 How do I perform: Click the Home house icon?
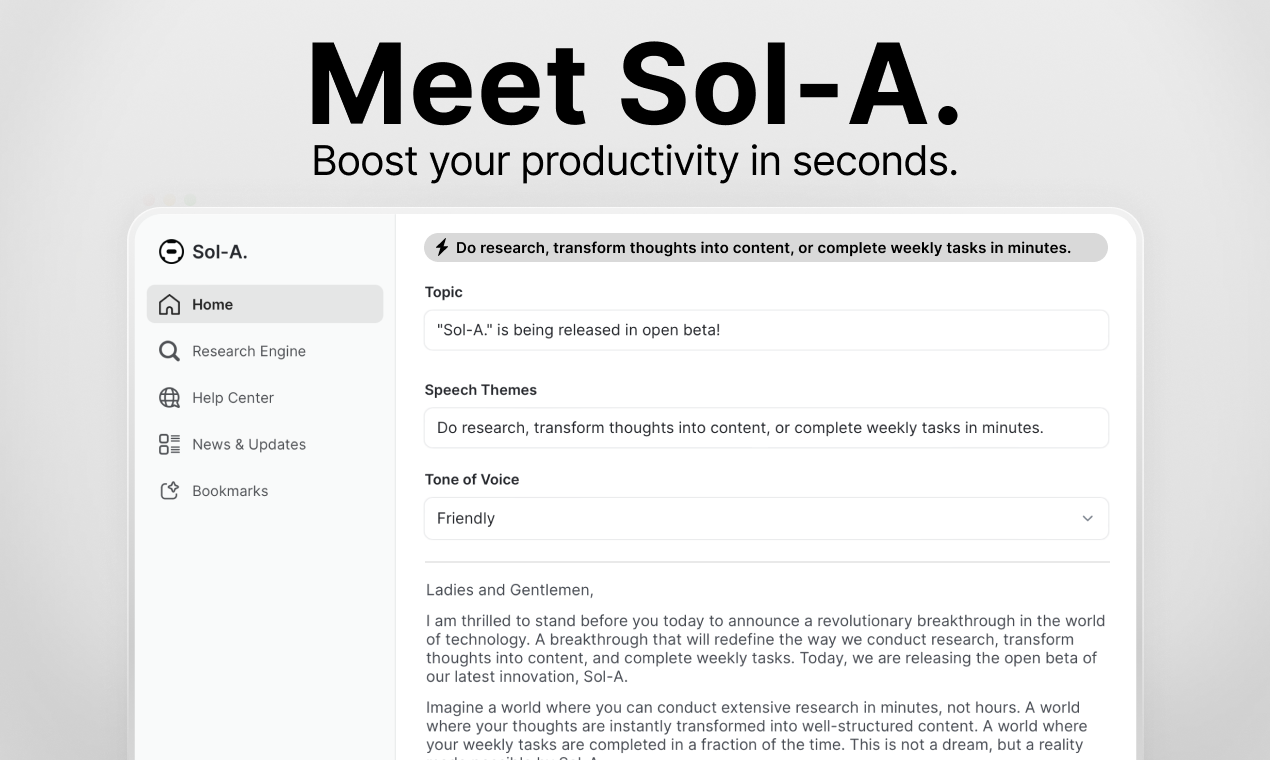coord(170,305)
